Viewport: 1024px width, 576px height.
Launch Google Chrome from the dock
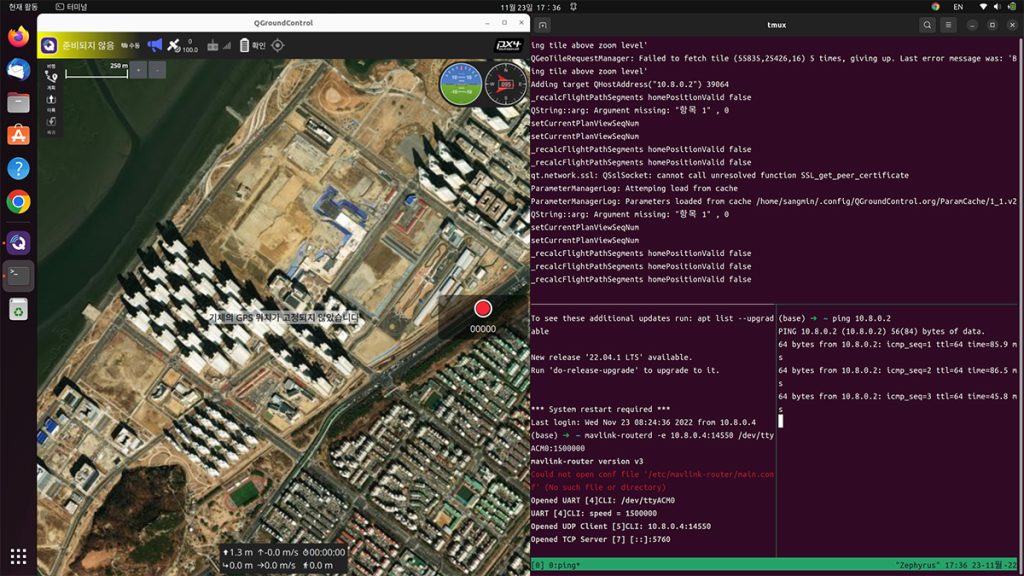(x=18, y=202)
